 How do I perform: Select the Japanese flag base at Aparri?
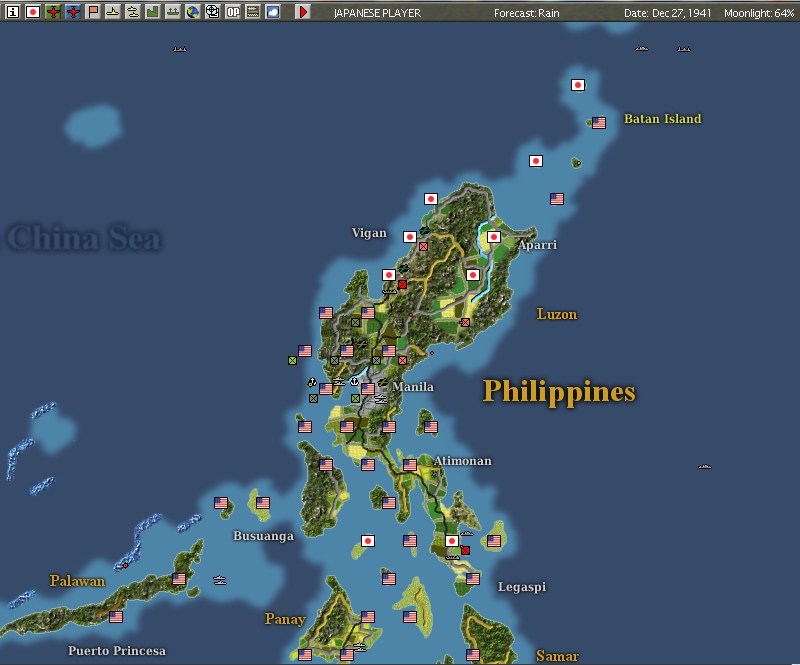[x=494, y=237]
